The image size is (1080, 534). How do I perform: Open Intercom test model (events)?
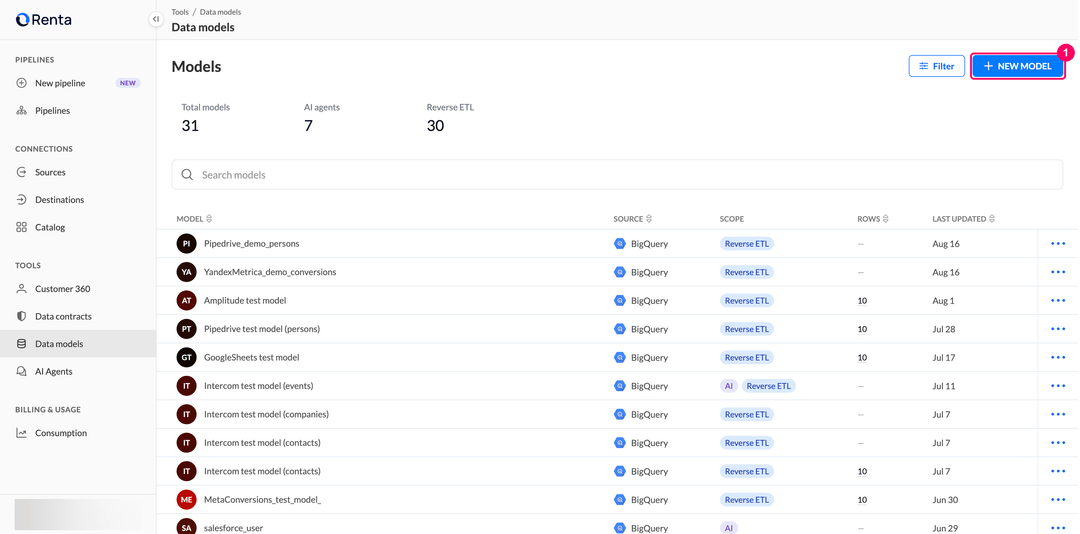pos(258,386)
